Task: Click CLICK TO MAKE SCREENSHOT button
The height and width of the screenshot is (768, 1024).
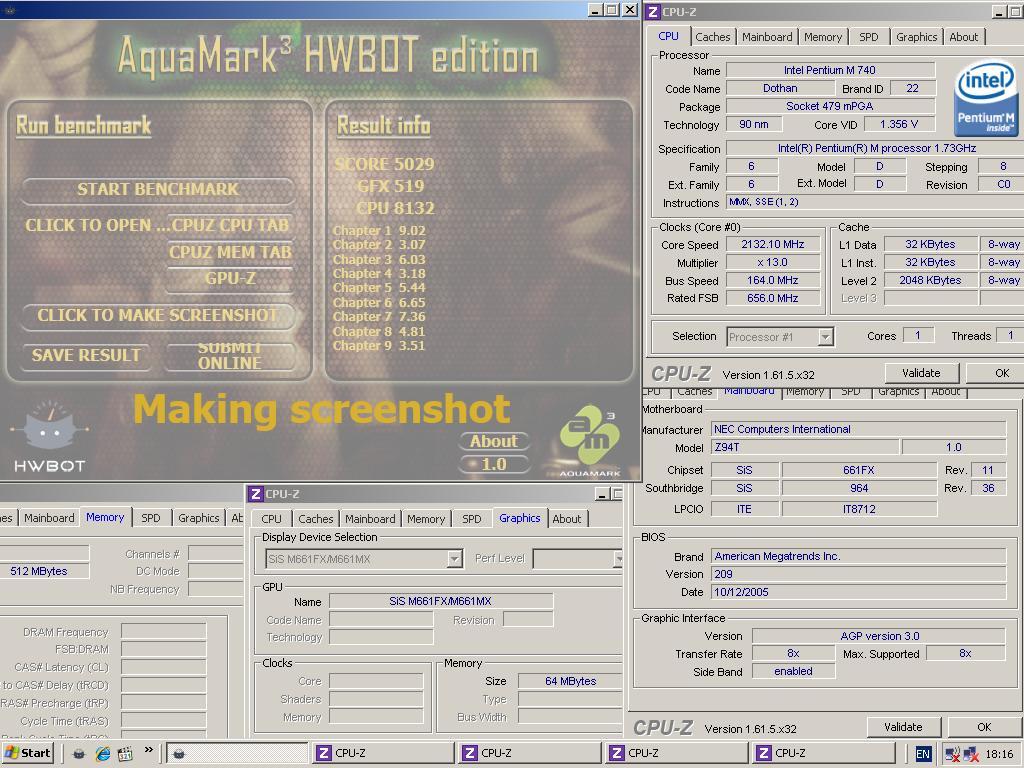Action: 157,315
